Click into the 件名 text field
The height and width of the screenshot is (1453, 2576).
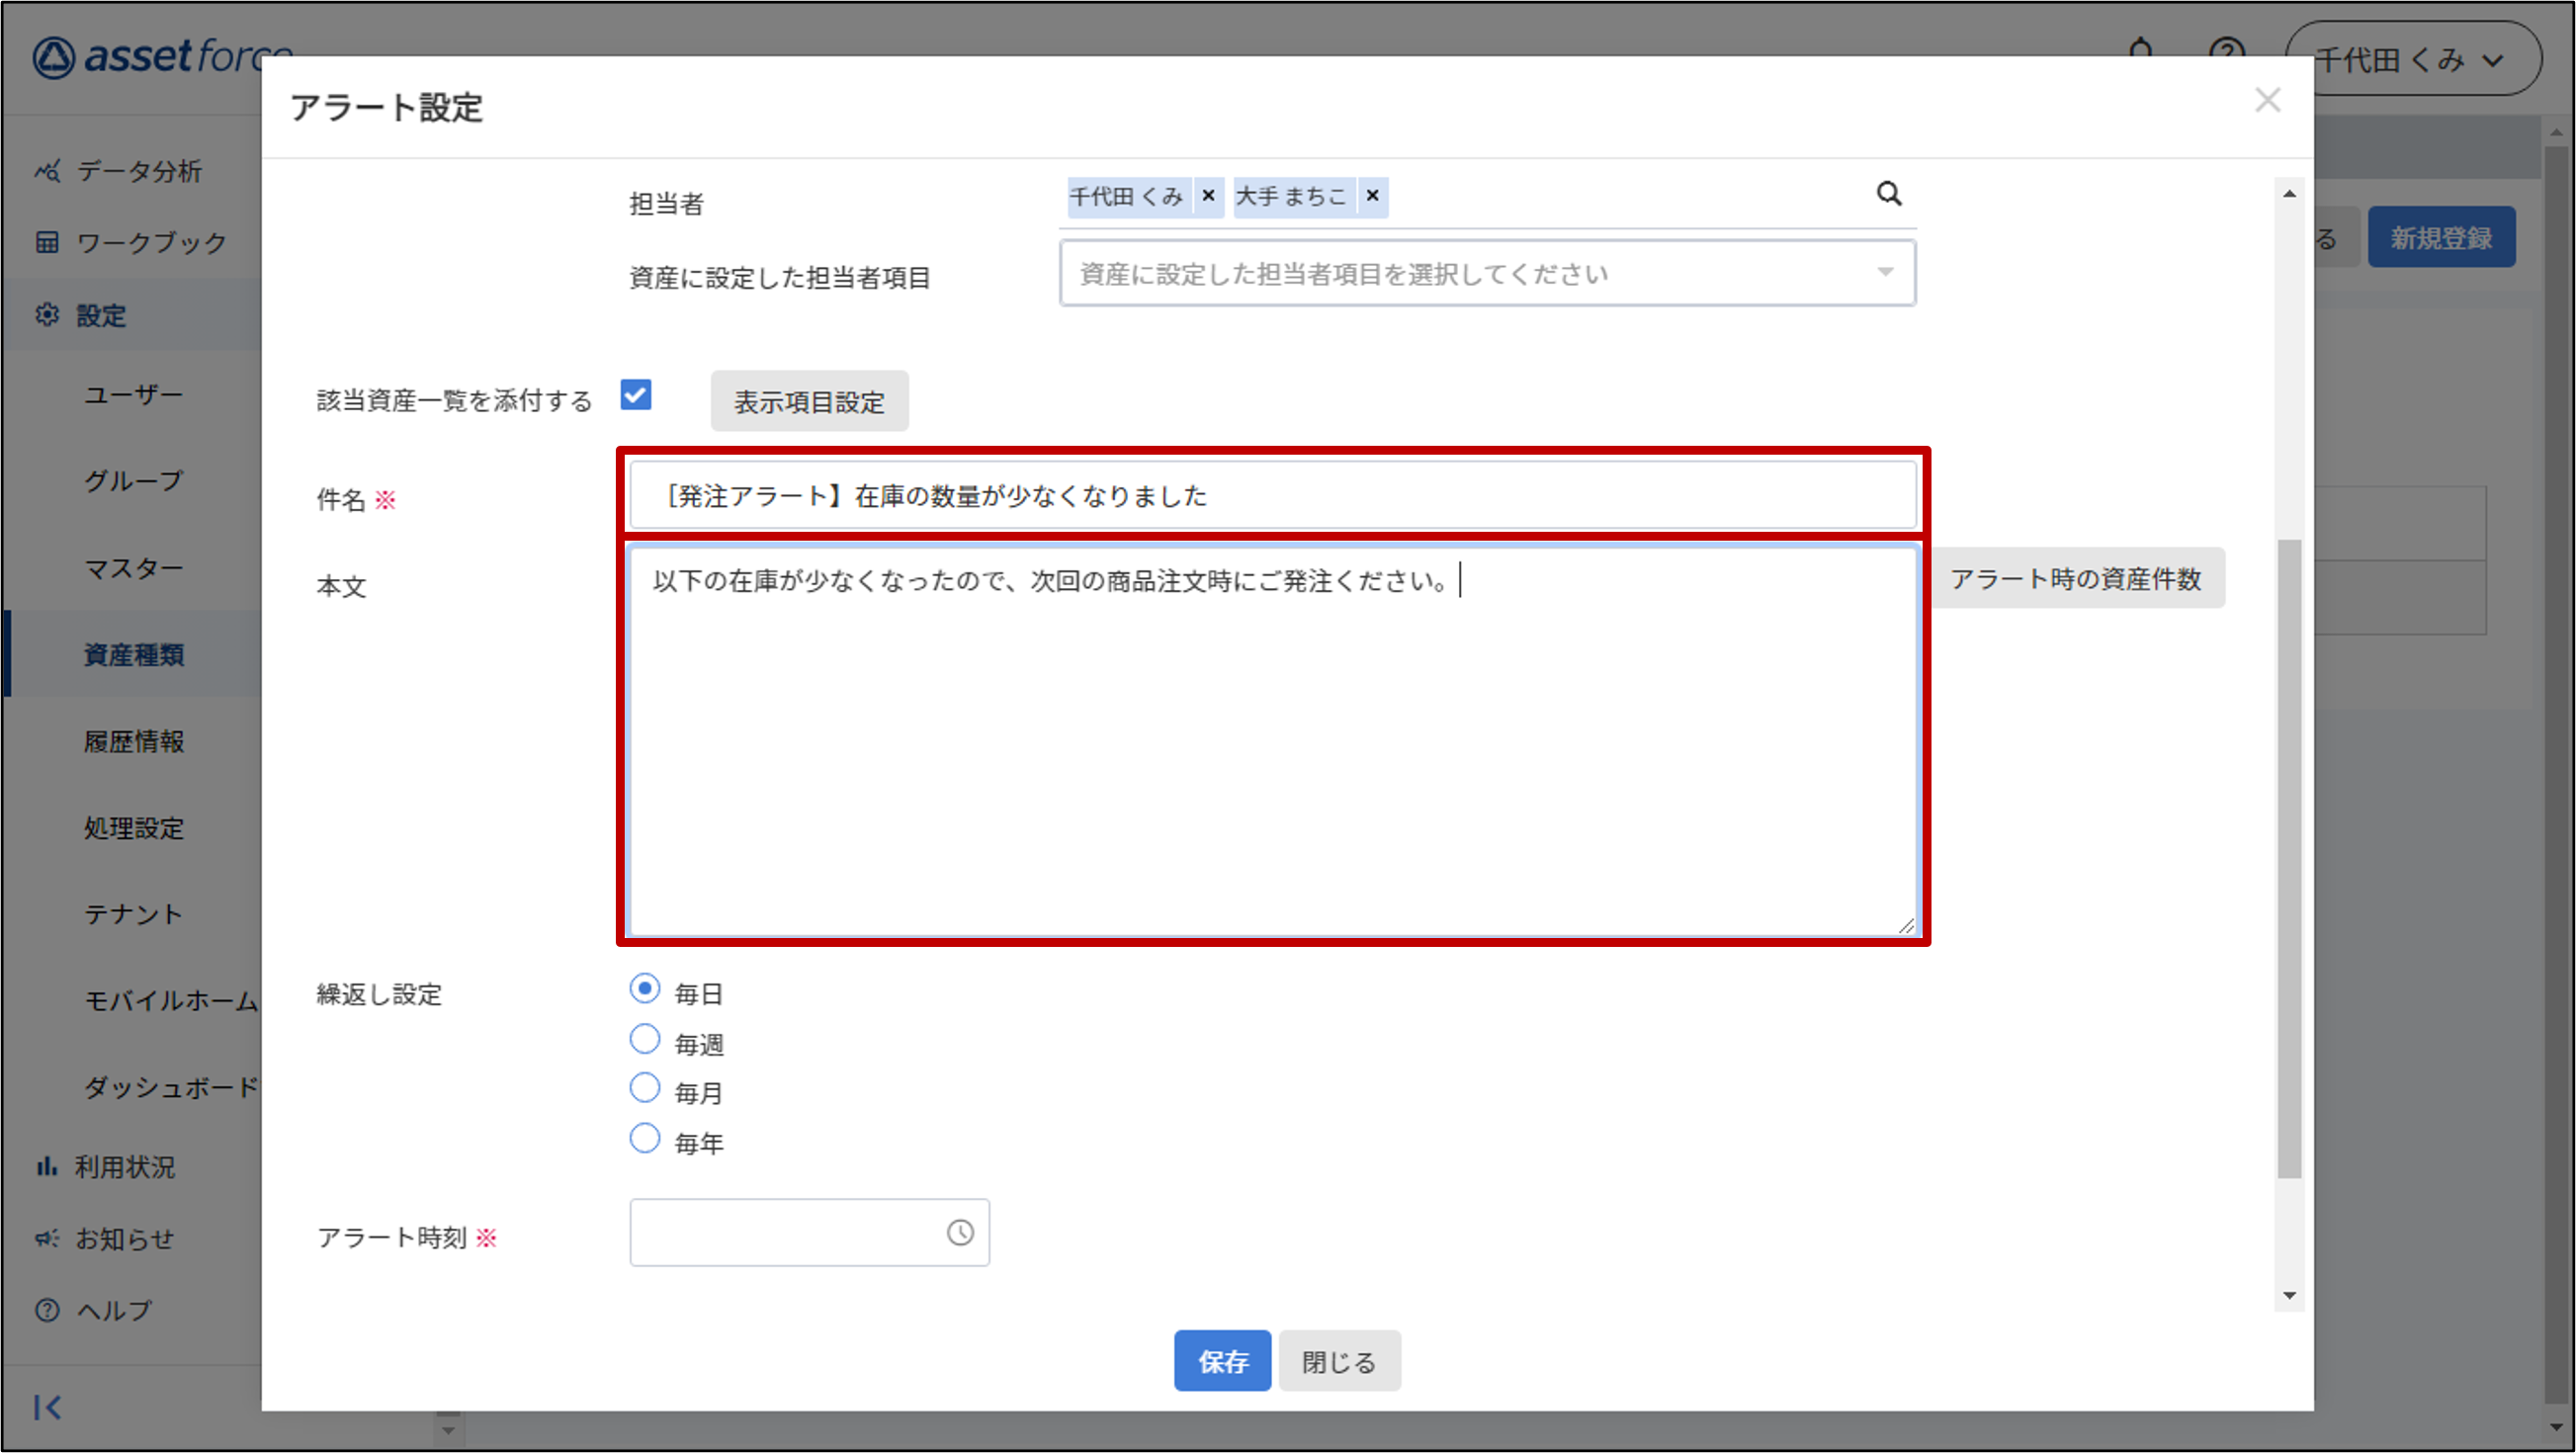(x=1272, y=496)
